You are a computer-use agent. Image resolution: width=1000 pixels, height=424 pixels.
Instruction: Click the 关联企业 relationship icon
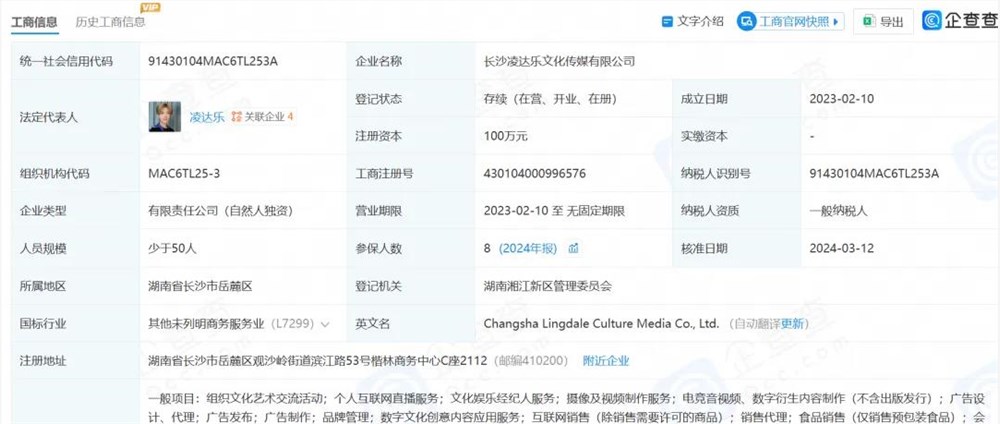pos(237,117)
